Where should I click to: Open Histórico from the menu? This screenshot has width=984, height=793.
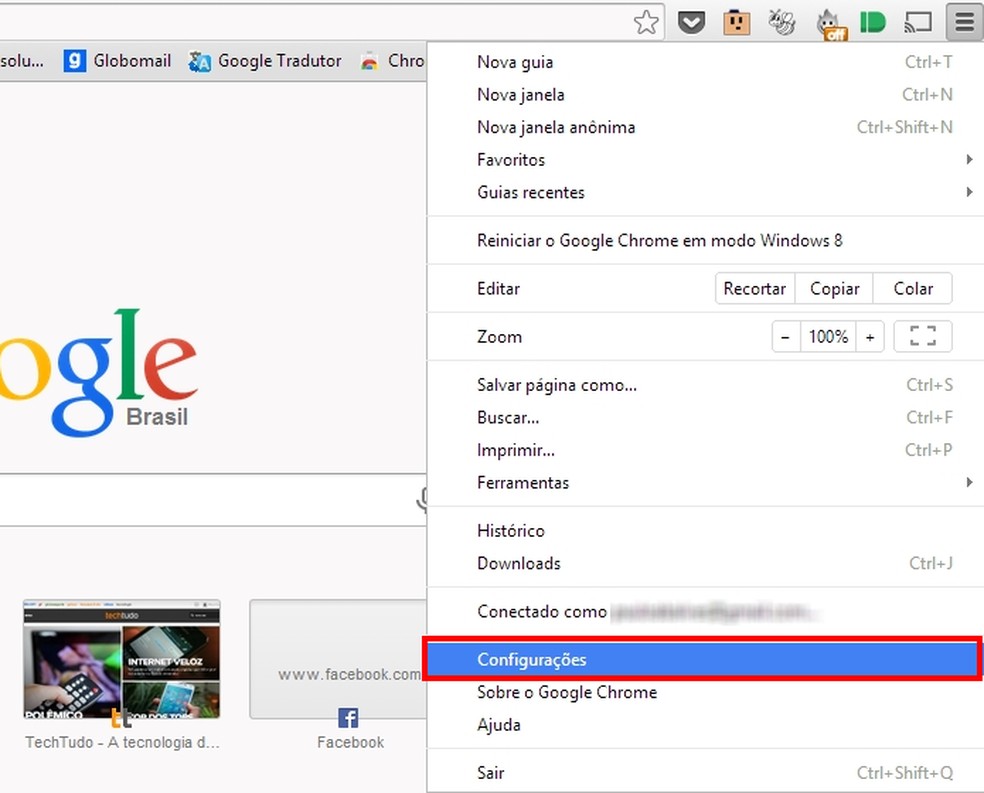[511, 530]
